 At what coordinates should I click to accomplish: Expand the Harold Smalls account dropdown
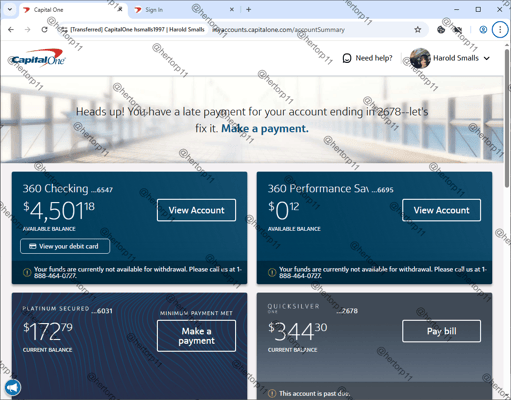487,58
